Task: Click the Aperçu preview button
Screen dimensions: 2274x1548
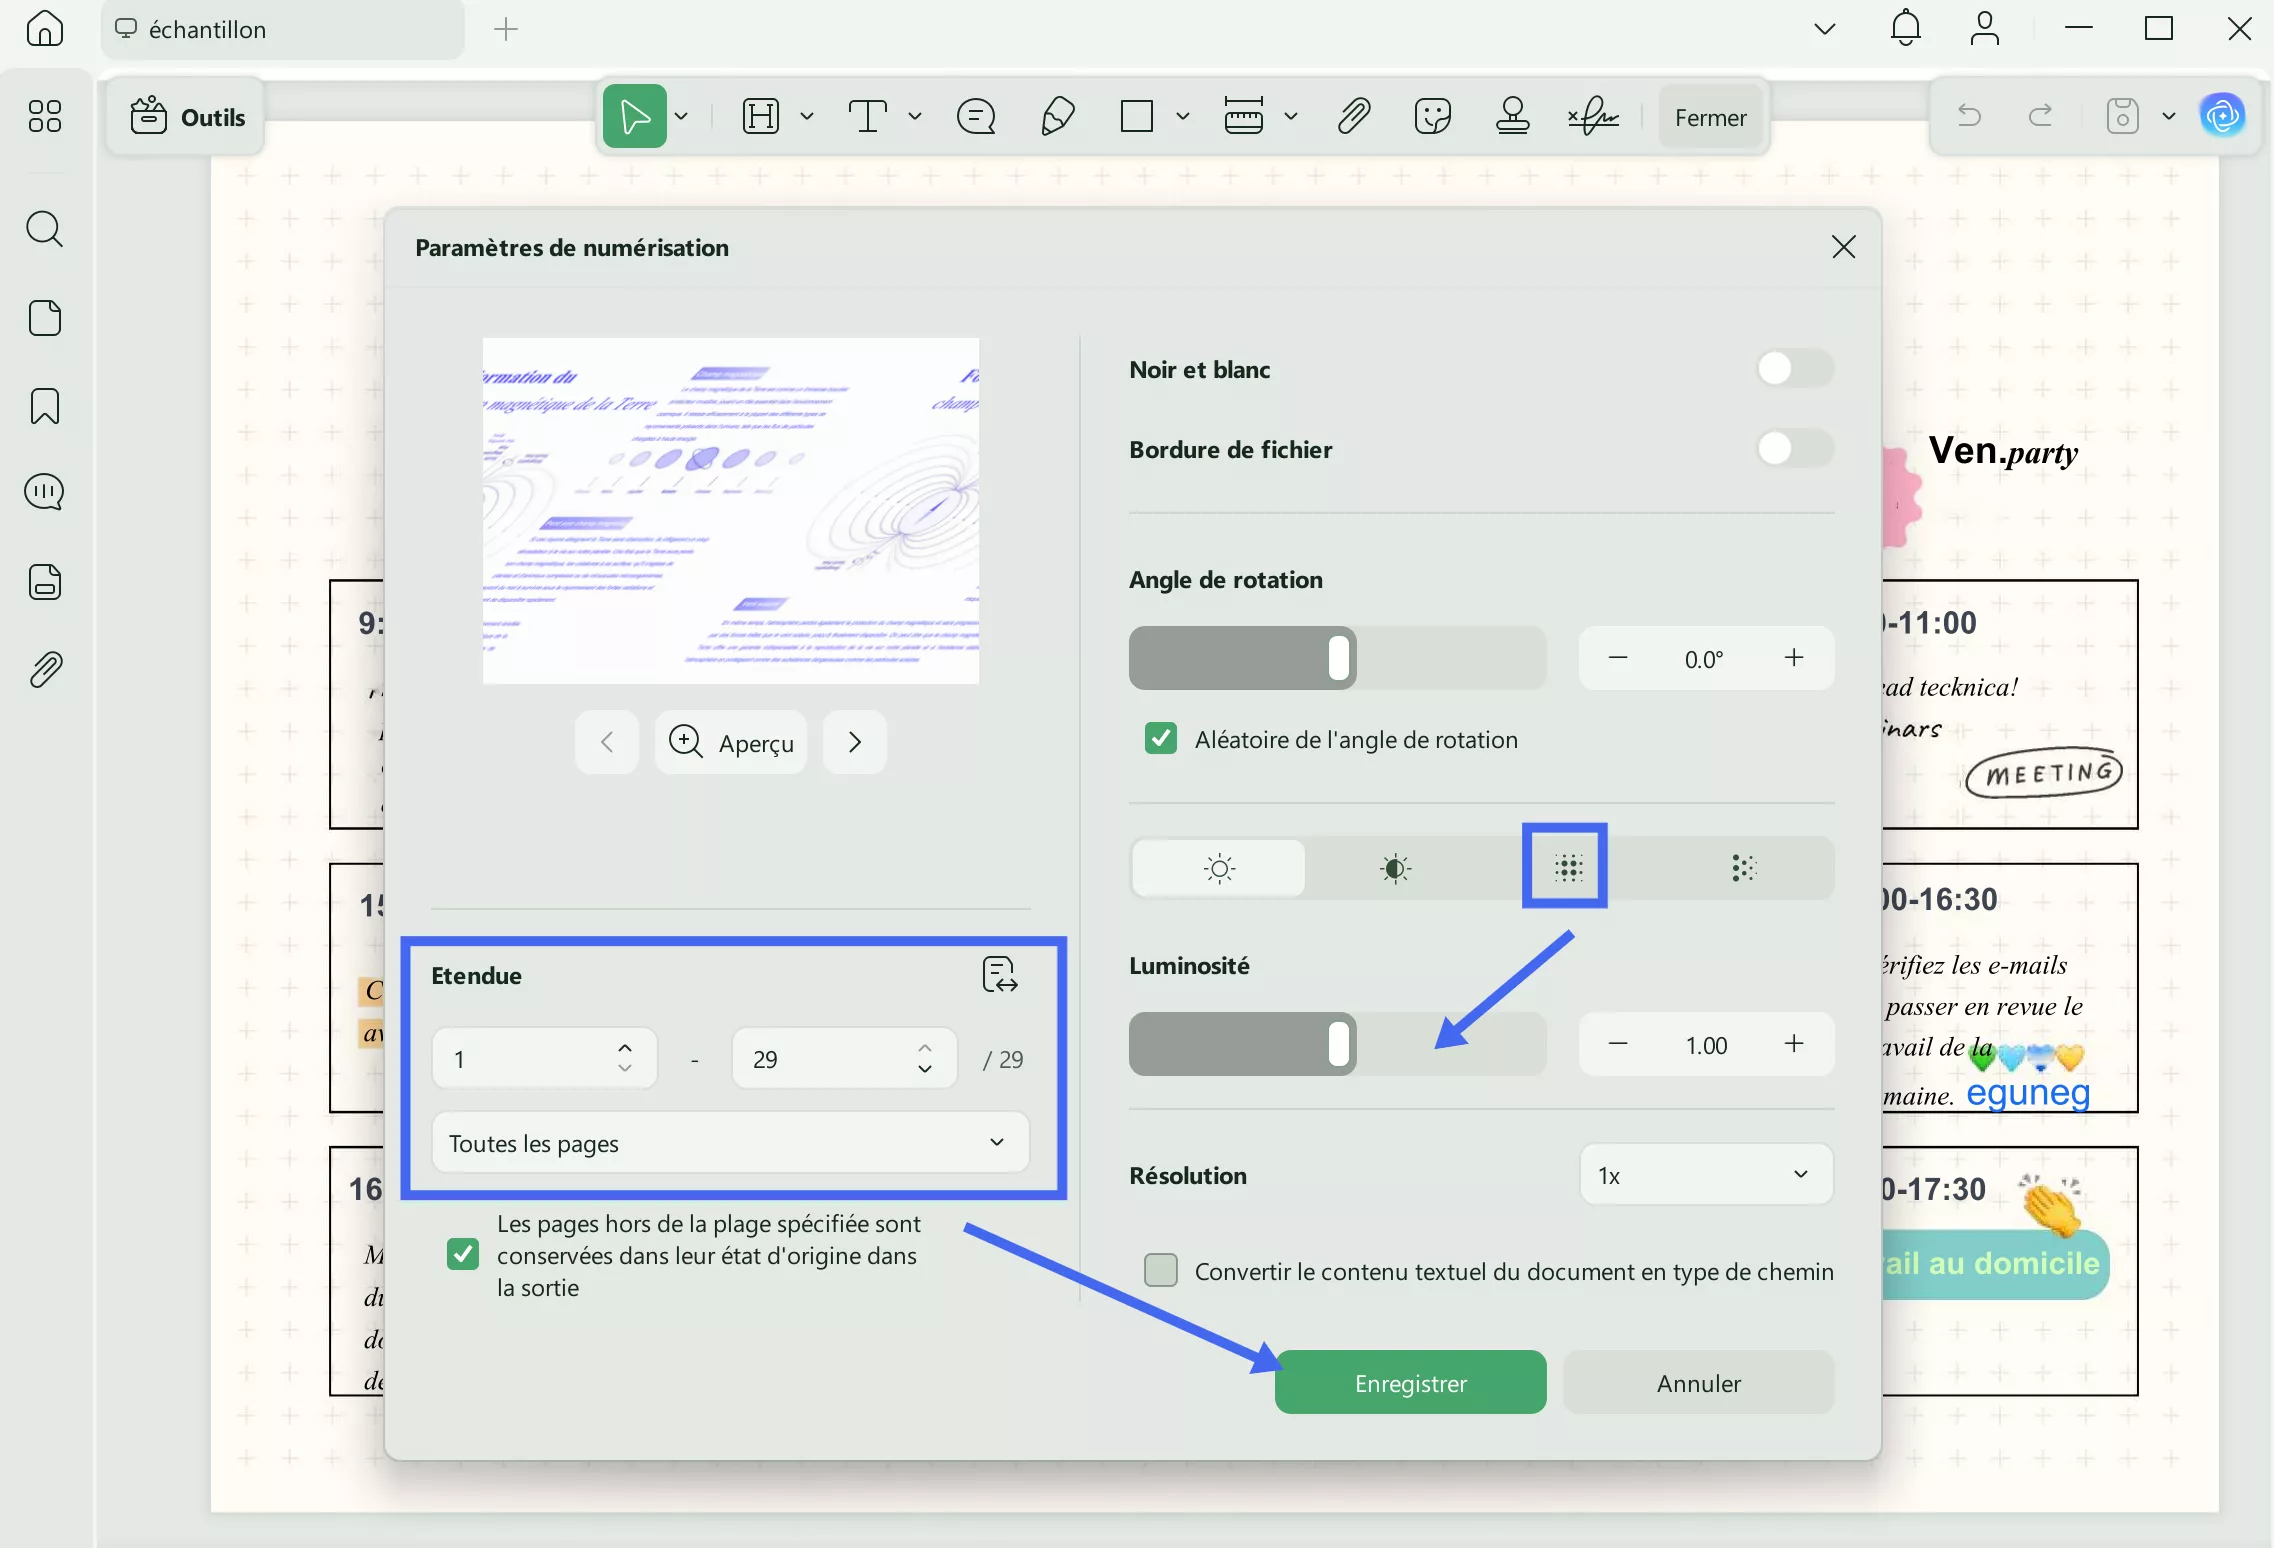Action: point(730,741)
